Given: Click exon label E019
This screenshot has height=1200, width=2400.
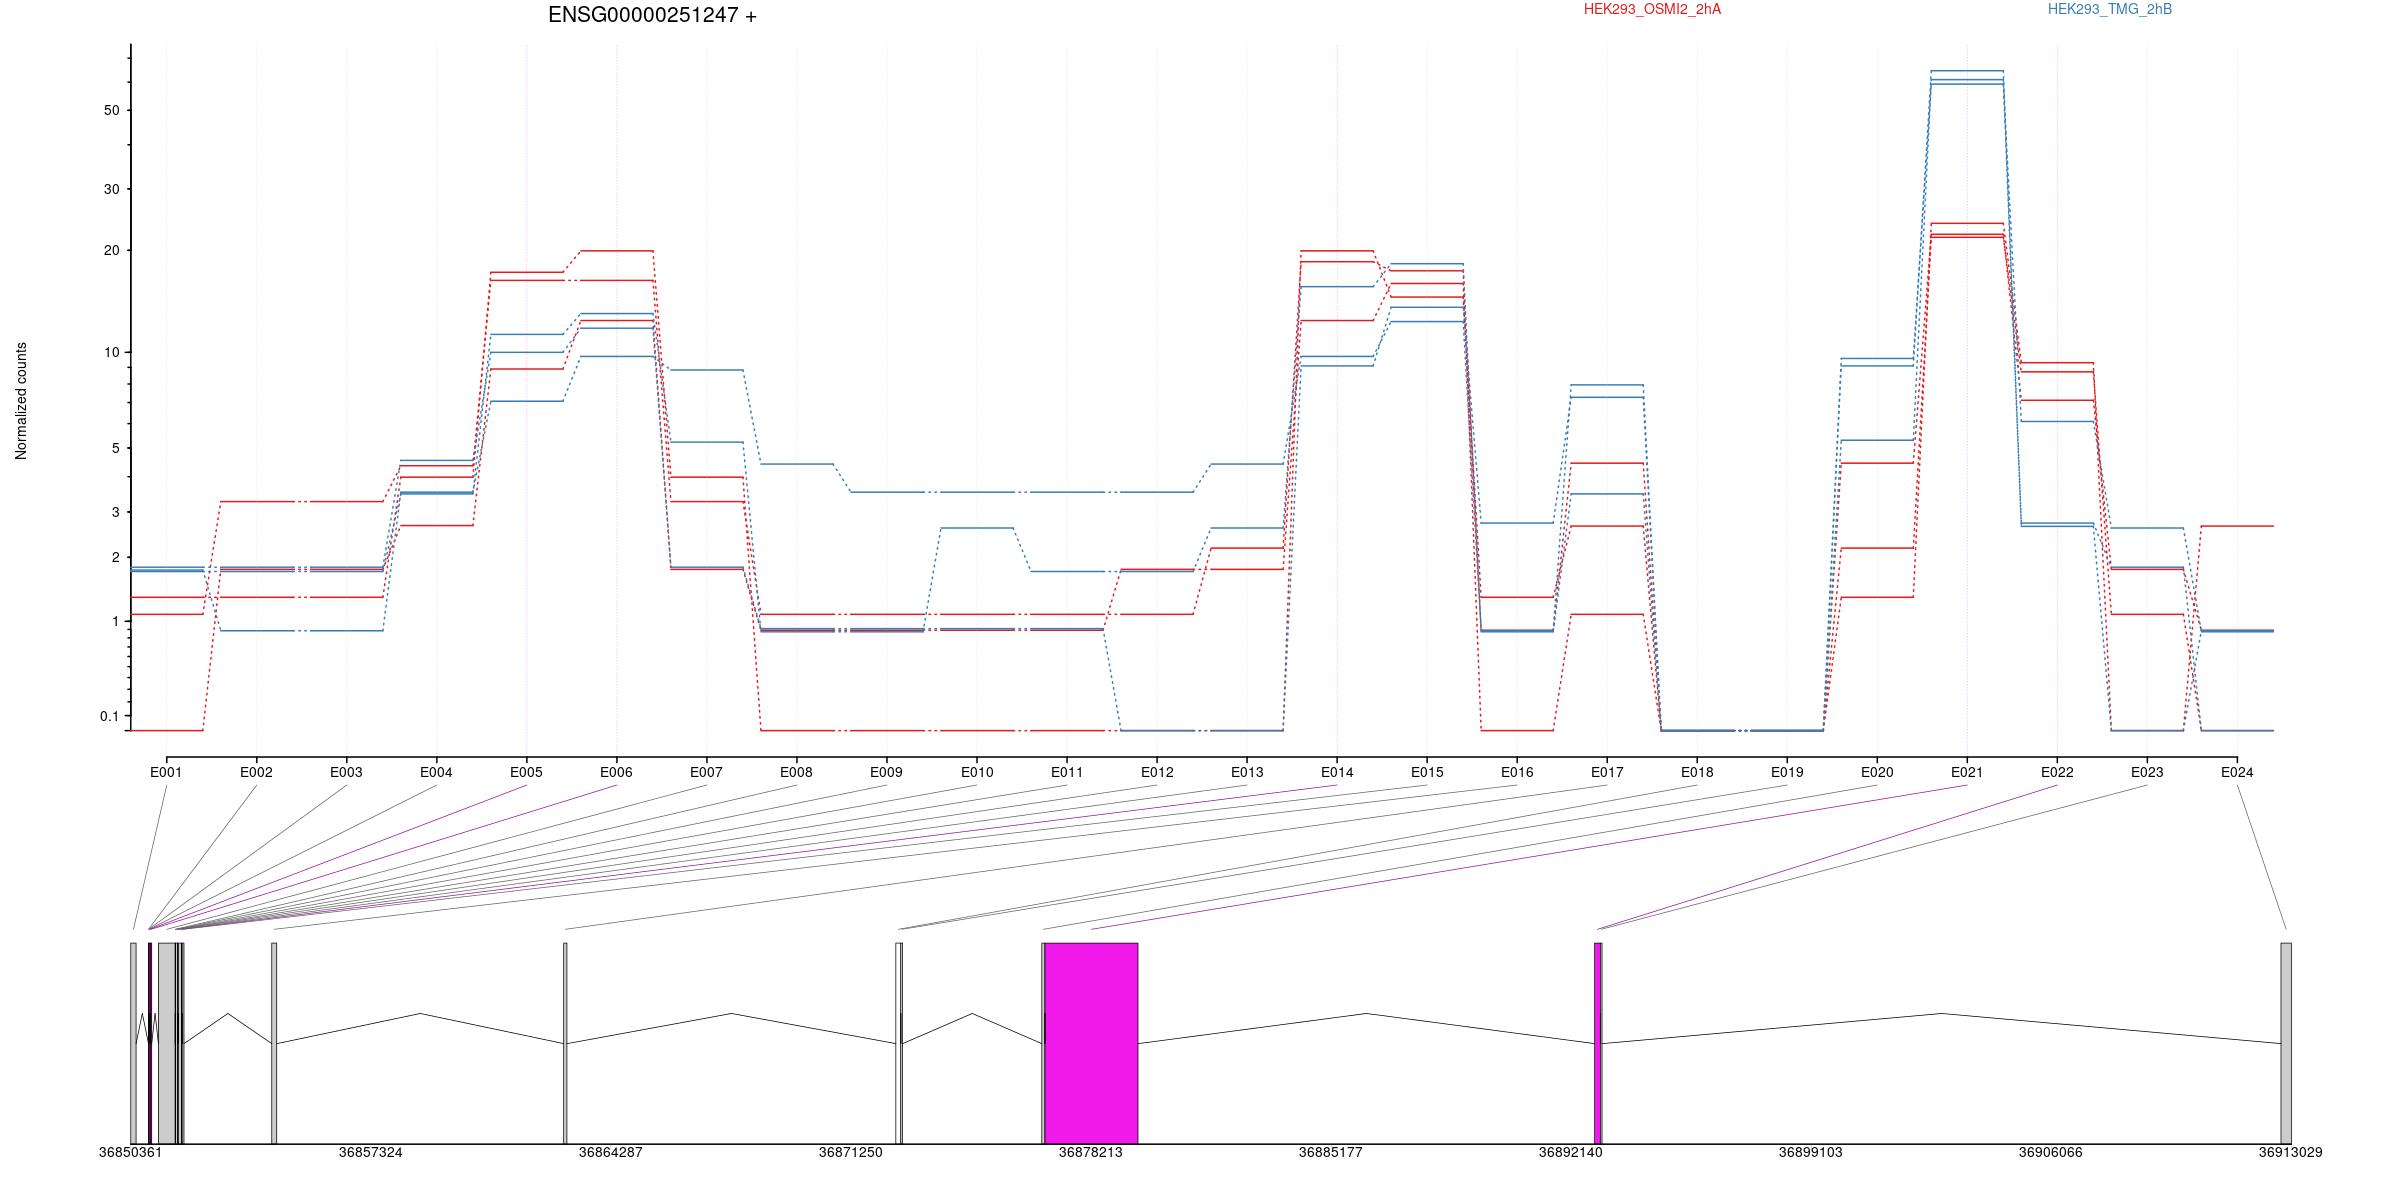Looking at the screenshot, I should tap(1787, 772).
